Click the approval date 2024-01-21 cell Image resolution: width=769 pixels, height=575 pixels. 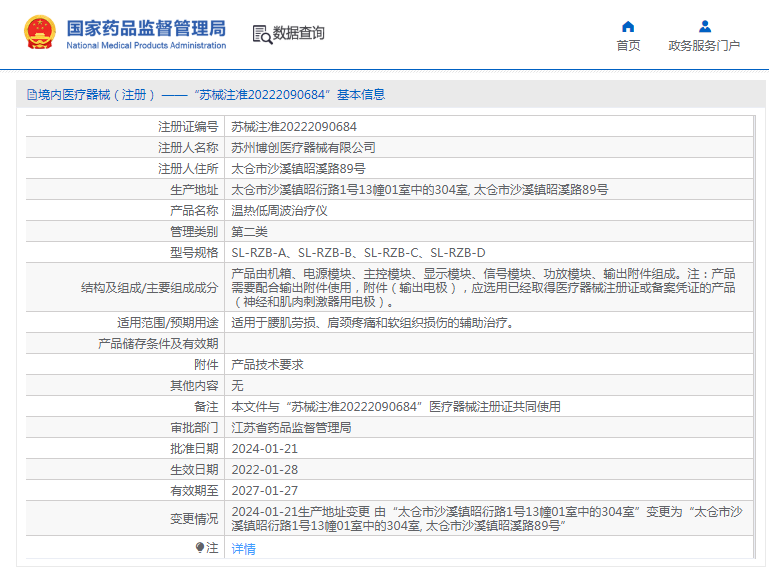click(x=265, y=449)
